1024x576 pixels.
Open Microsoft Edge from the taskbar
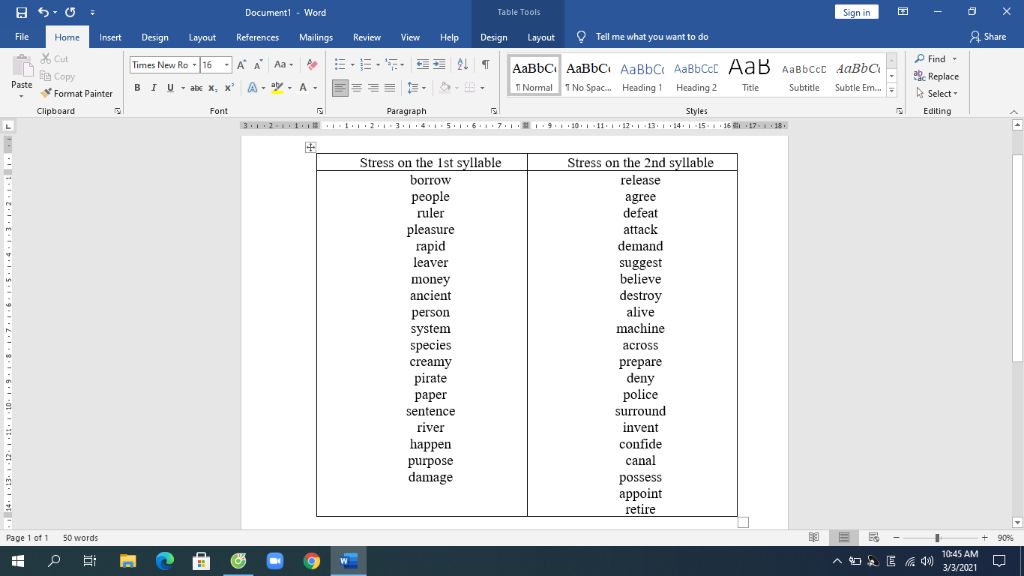pos(165,561)
